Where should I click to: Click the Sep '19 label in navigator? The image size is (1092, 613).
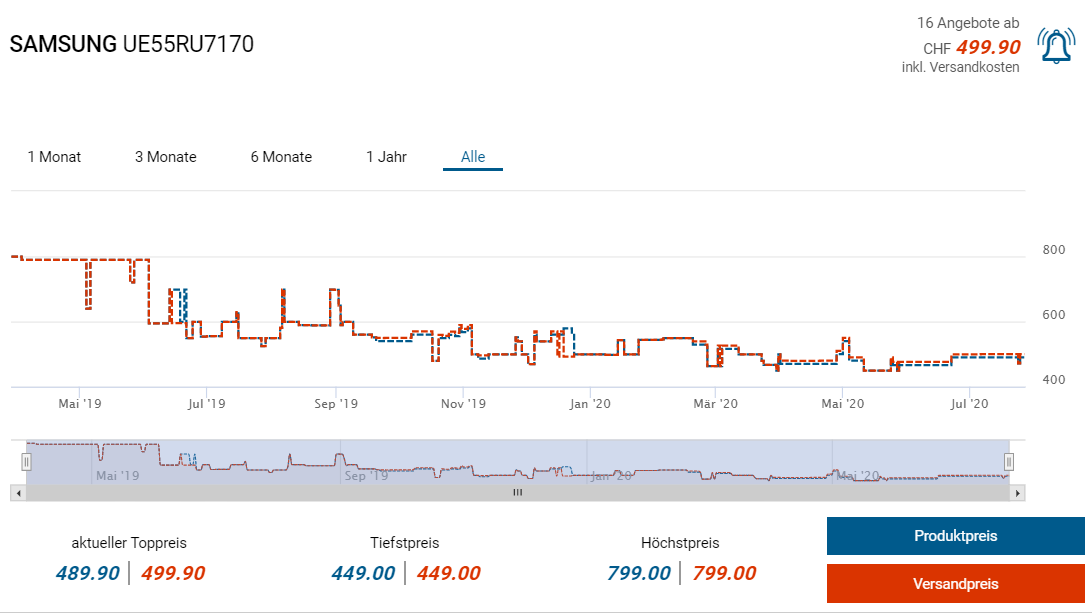pyautogui.click(x=367, y=476)
